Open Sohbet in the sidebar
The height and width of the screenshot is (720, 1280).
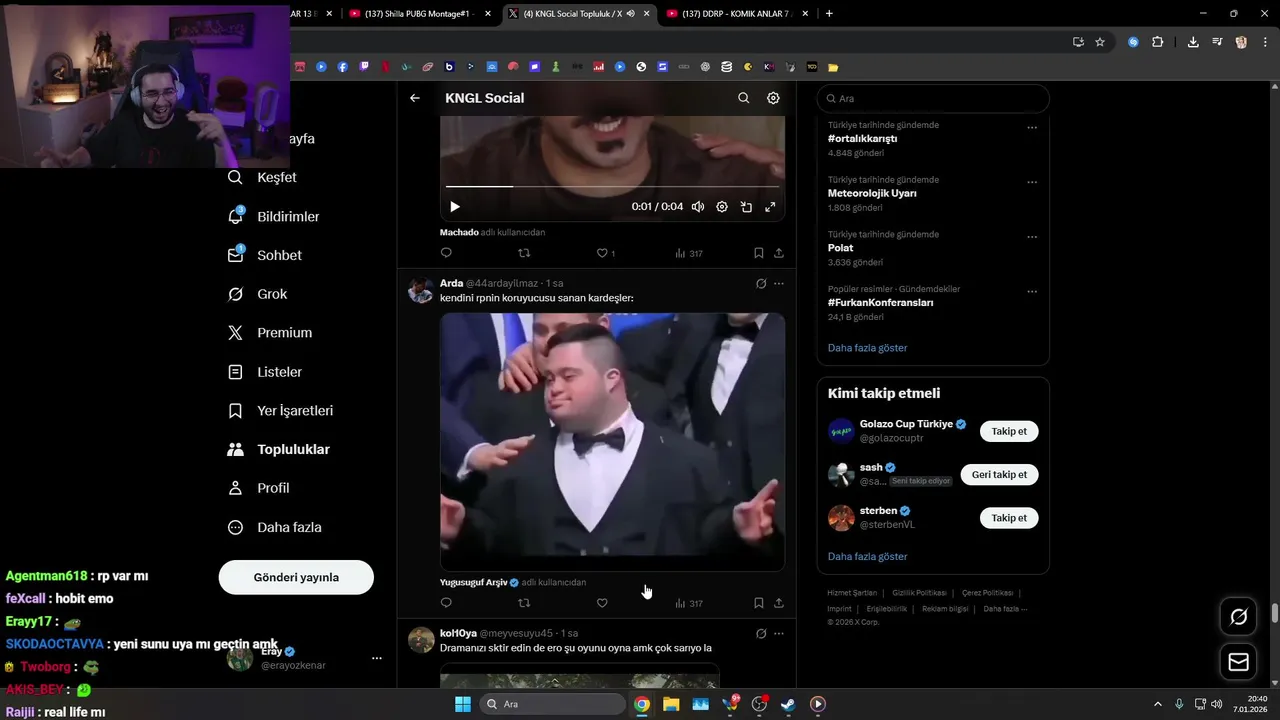pos(264,255)
